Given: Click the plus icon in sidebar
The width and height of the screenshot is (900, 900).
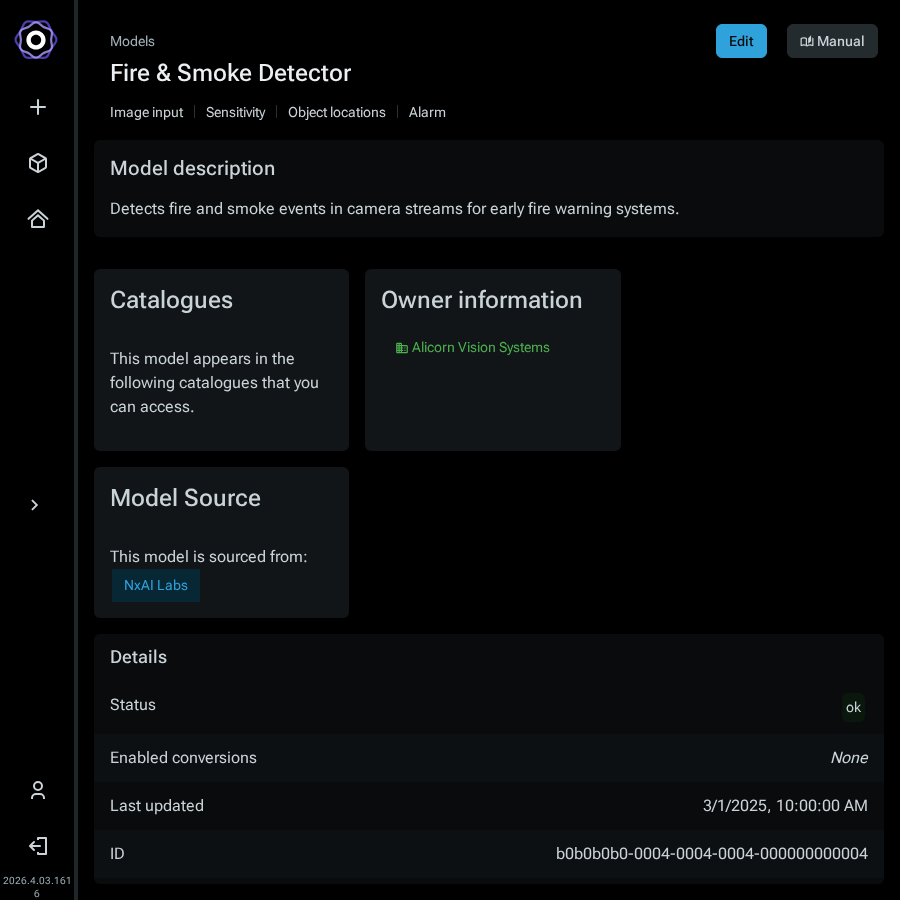Looking at the screenshot, I should click(x=38, y=107).
